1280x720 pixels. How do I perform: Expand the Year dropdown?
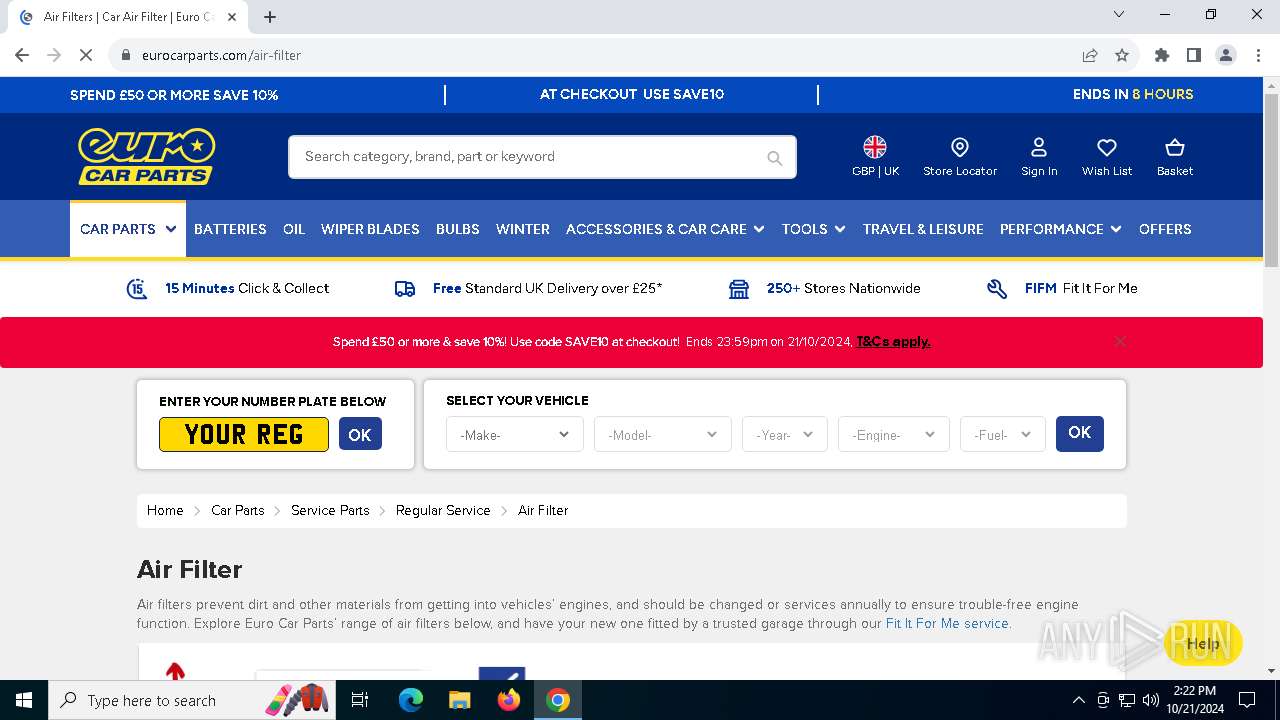point(785,434)
